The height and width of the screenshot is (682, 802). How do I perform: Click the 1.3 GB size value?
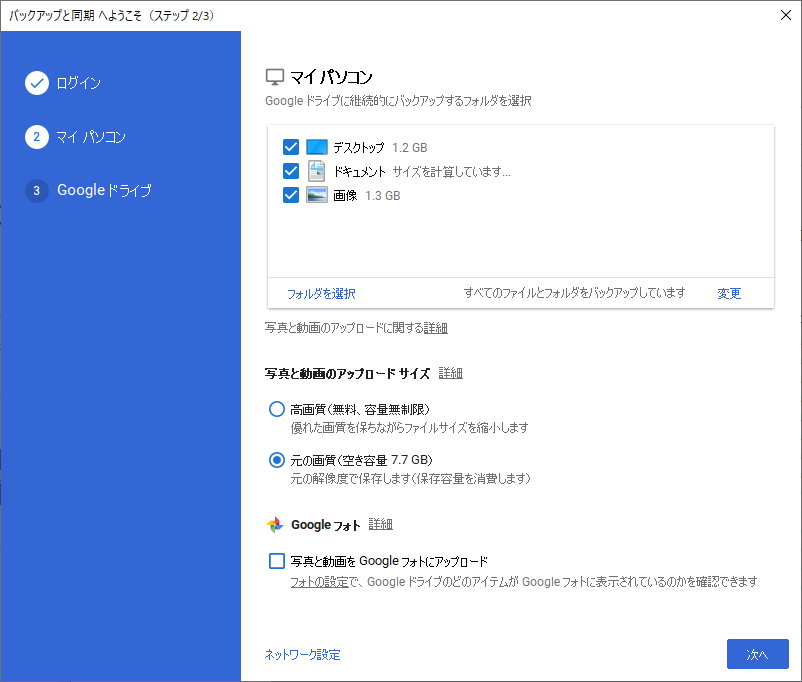coord(383,195)
